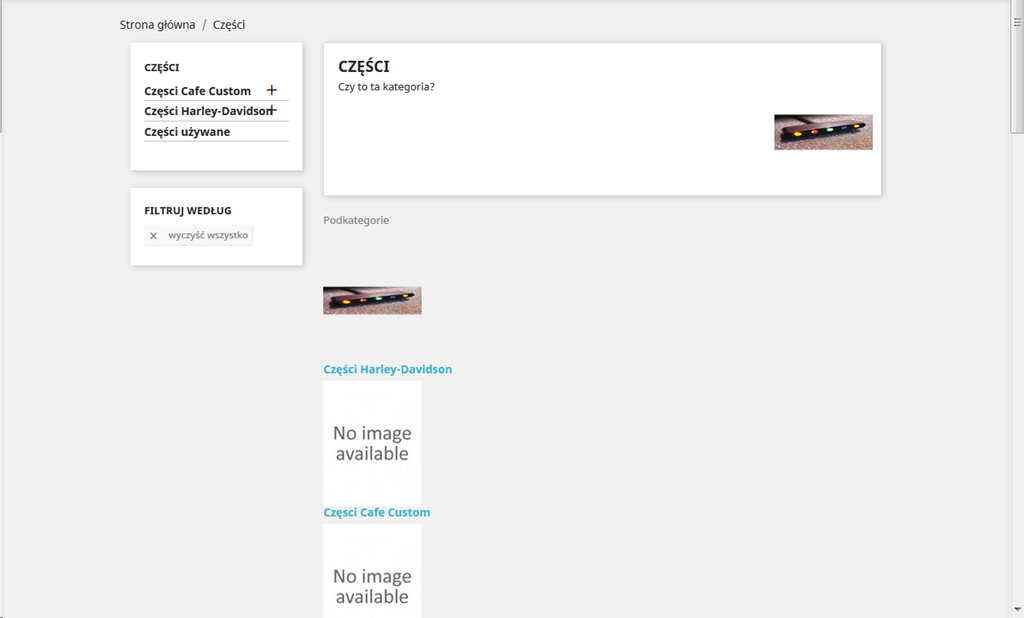Click the LED strip thumbnail under Podkategorie
The width and height of the screenshot is (1024, 618).
(x=372, y=301)
